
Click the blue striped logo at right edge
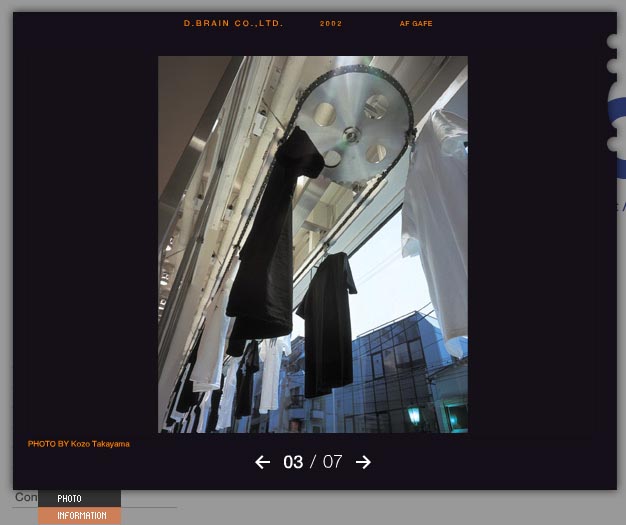tap(620, 110)
